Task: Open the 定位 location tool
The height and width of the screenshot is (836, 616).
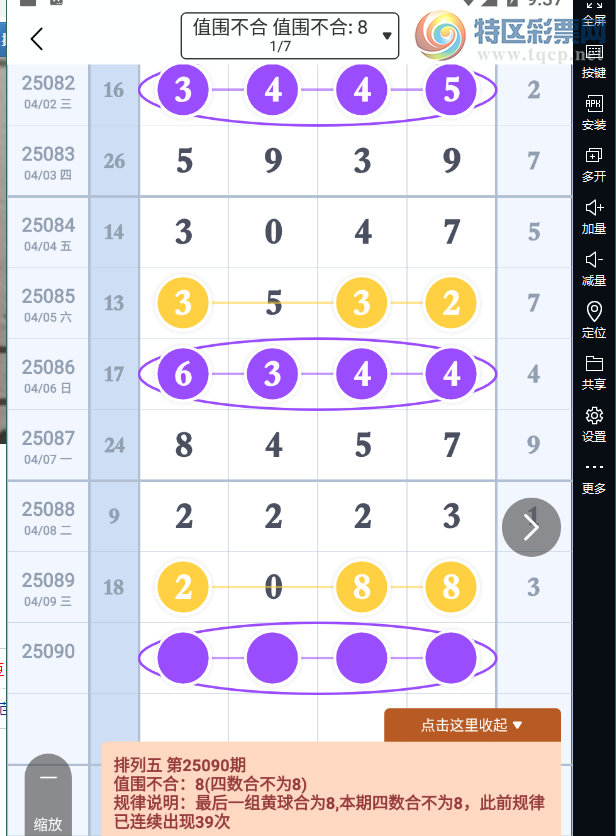Action: click(594, 320)
